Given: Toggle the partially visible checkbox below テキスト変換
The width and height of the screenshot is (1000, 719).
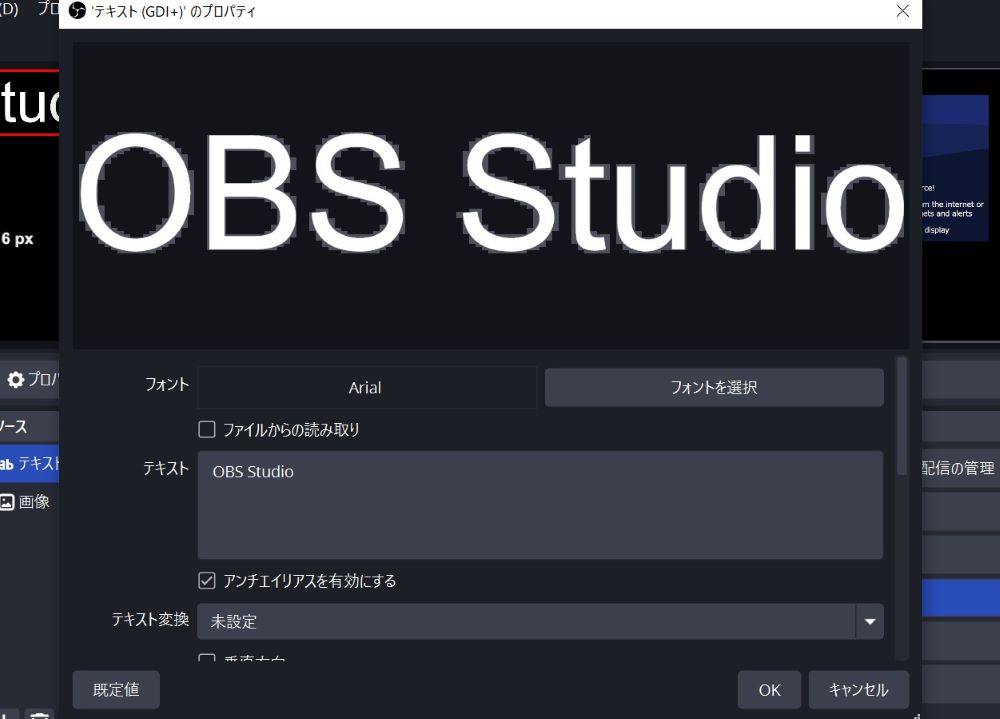Looking at the screenshot, I should coord(207,658).
